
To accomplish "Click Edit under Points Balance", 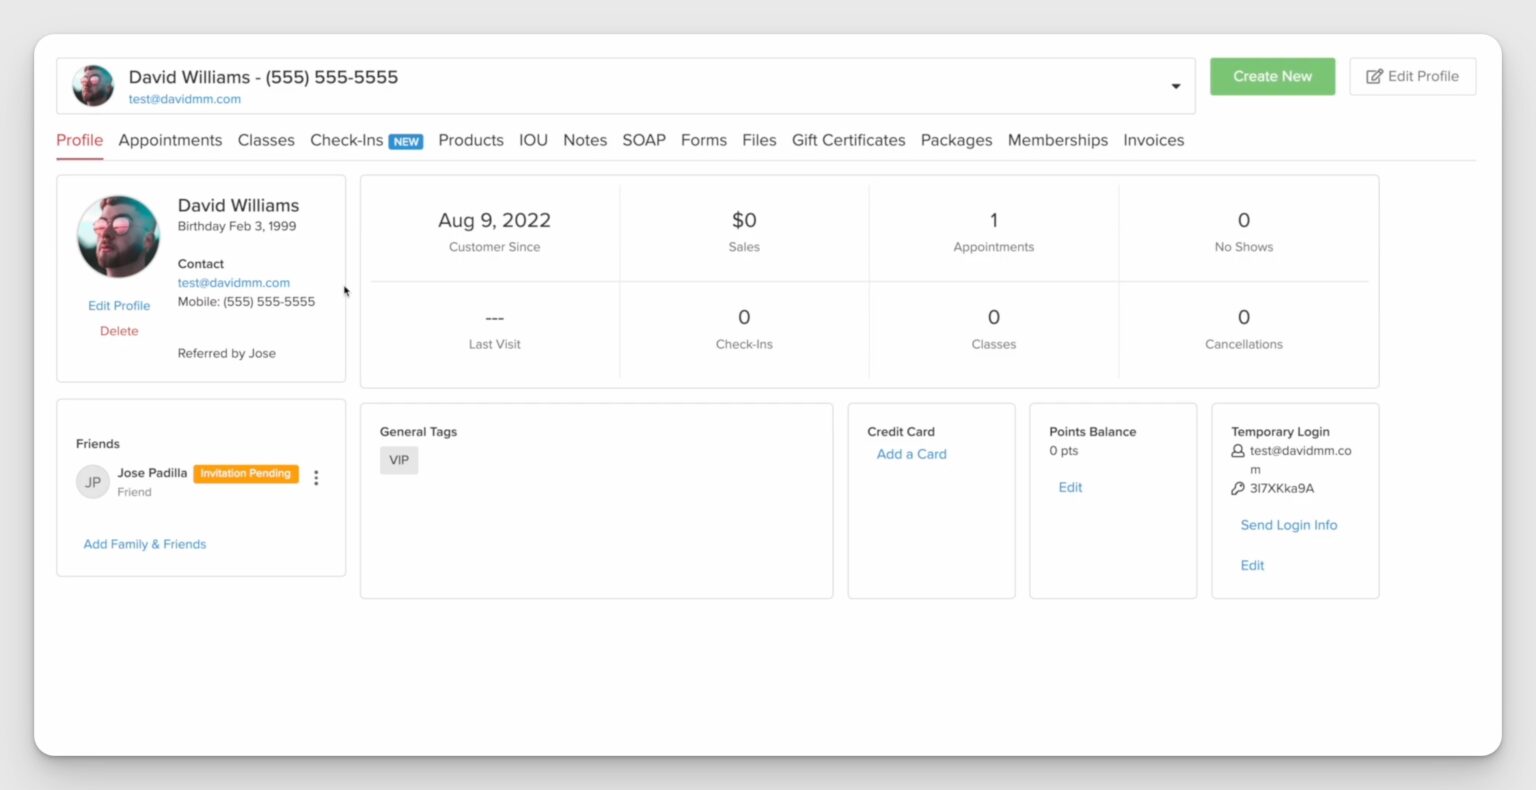I will (x=1070, y=487).
